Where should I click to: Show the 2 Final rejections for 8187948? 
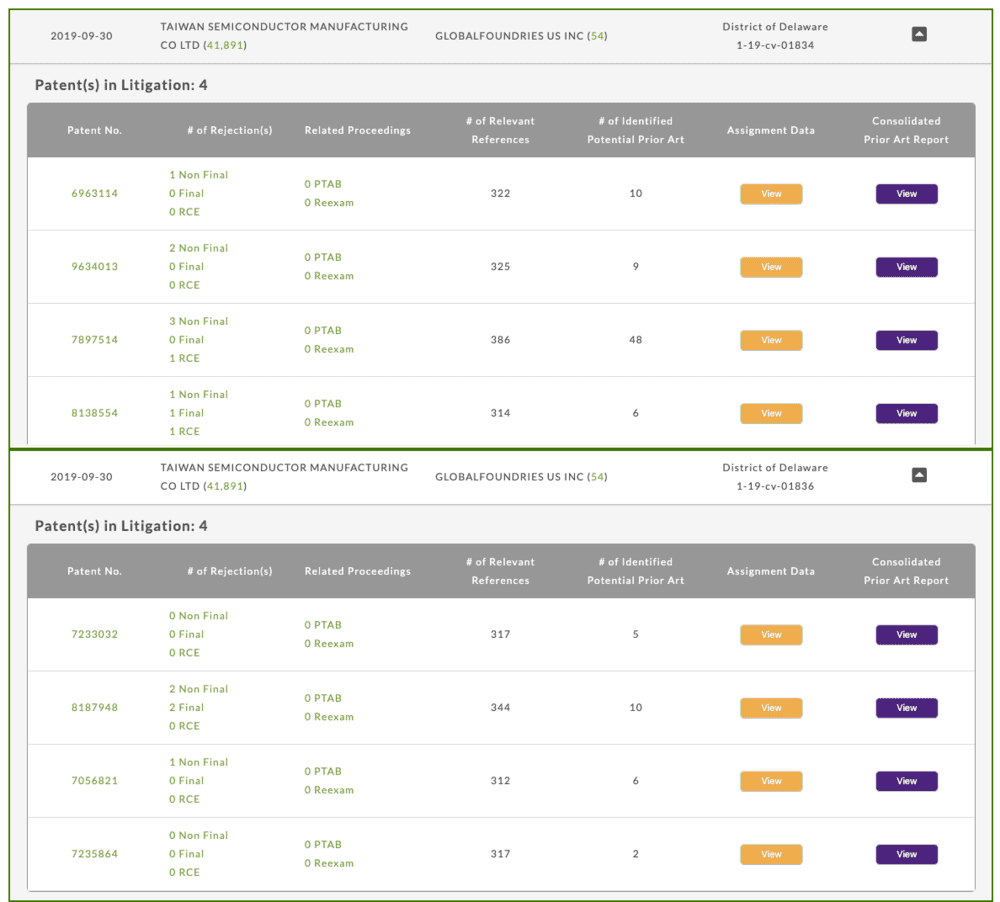[x=186, y=707]
